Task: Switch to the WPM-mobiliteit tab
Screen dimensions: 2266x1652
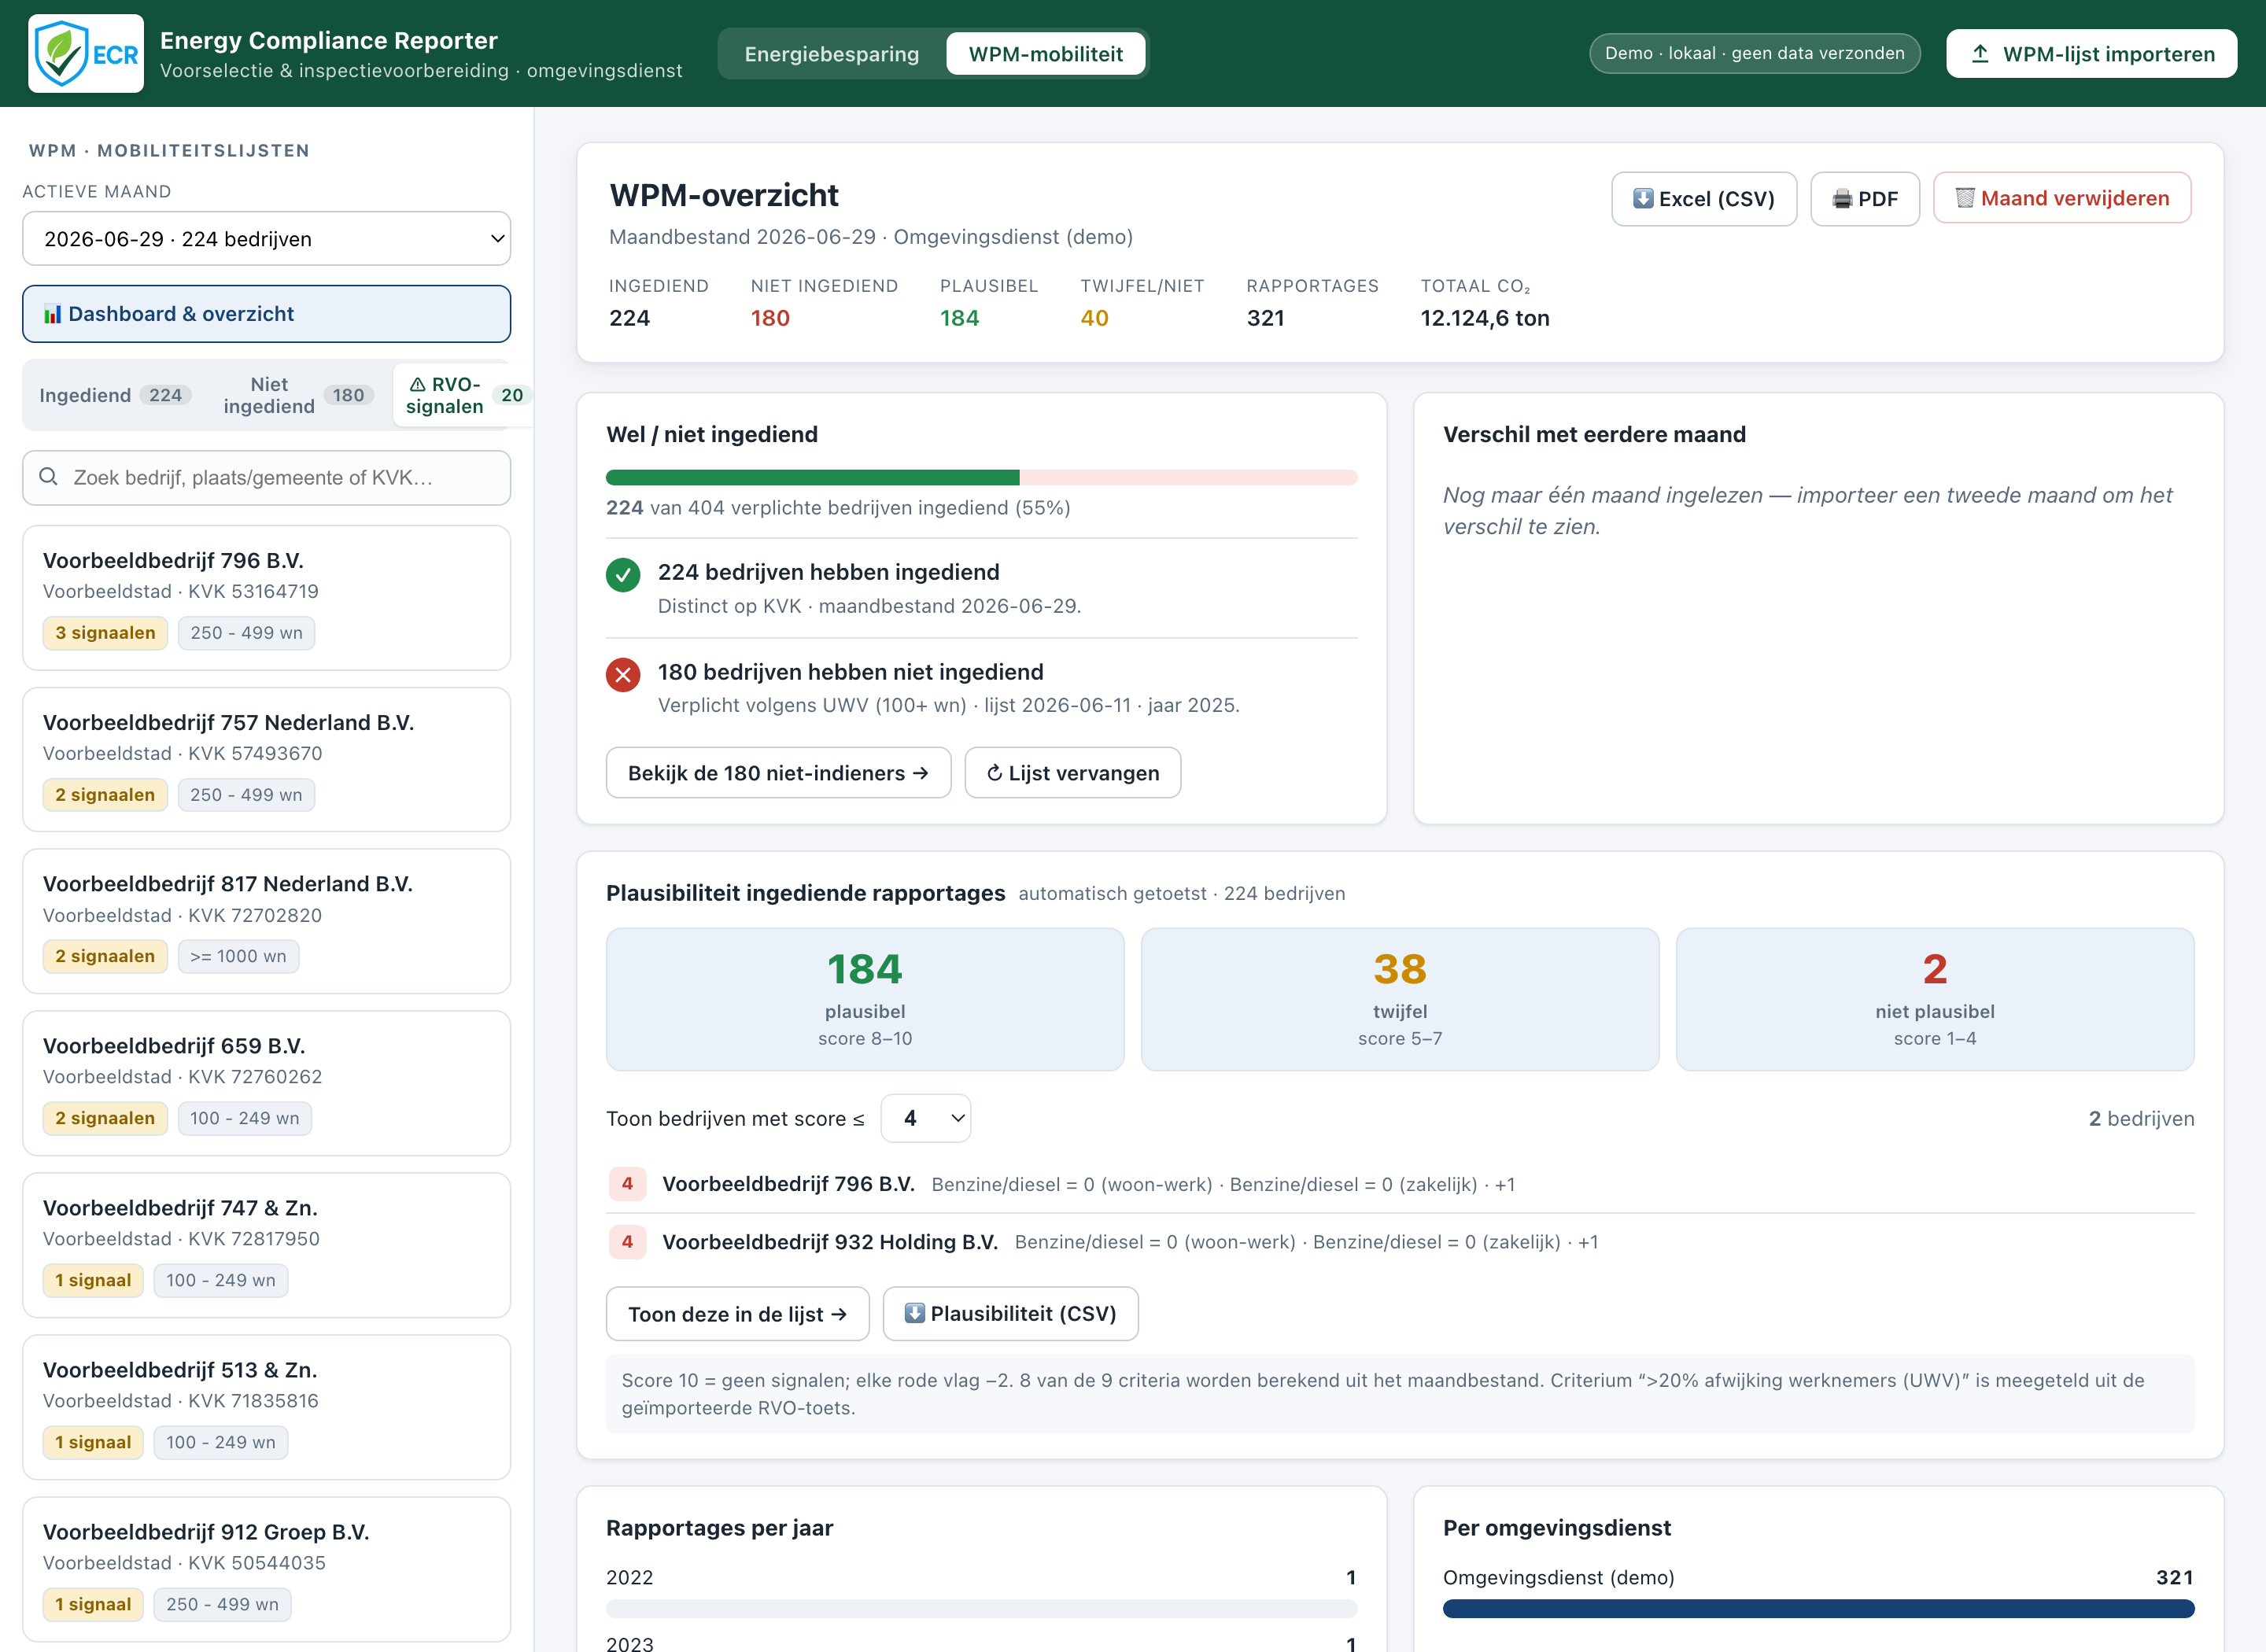Action: [1046, 54]
